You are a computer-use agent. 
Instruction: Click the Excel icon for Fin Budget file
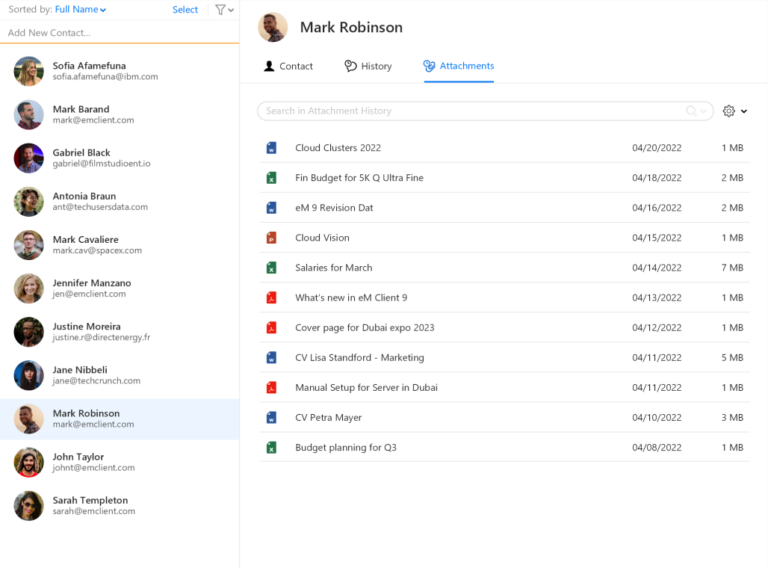click(x=271, y=178)
